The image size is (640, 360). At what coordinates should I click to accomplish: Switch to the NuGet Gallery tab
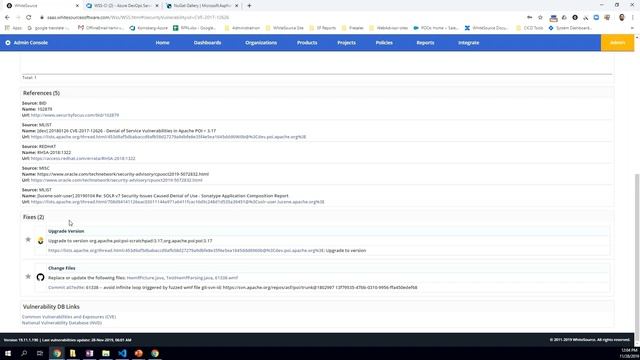coord(201,6)
